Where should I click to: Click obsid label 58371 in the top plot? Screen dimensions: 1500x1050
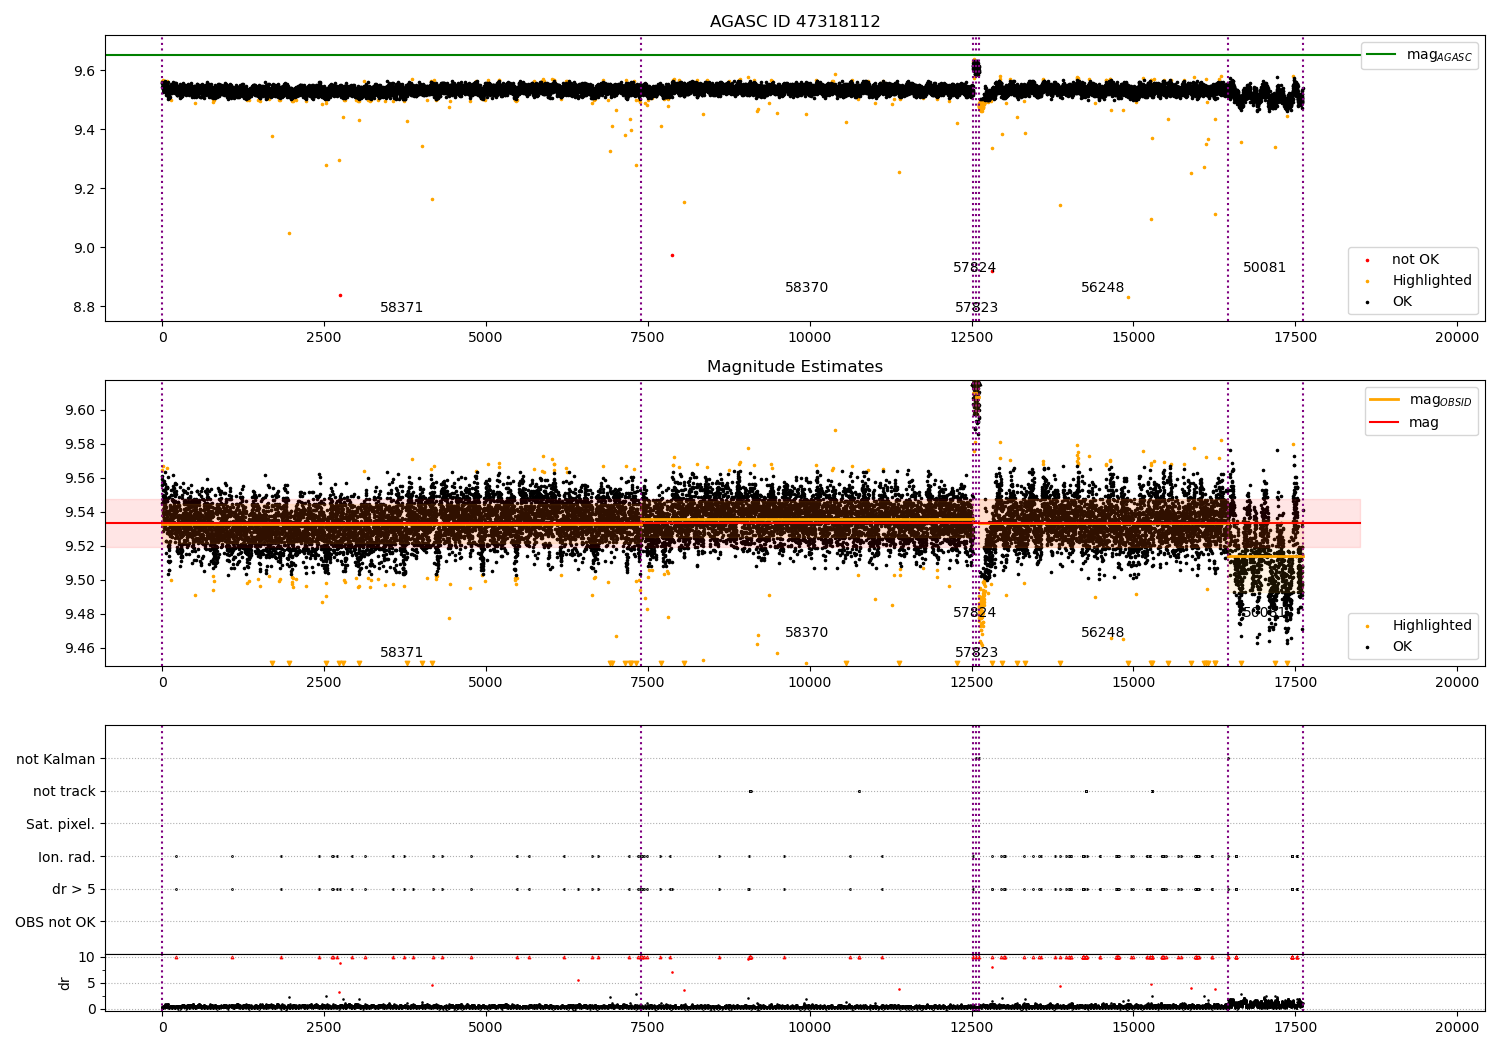tap(402, 308)
